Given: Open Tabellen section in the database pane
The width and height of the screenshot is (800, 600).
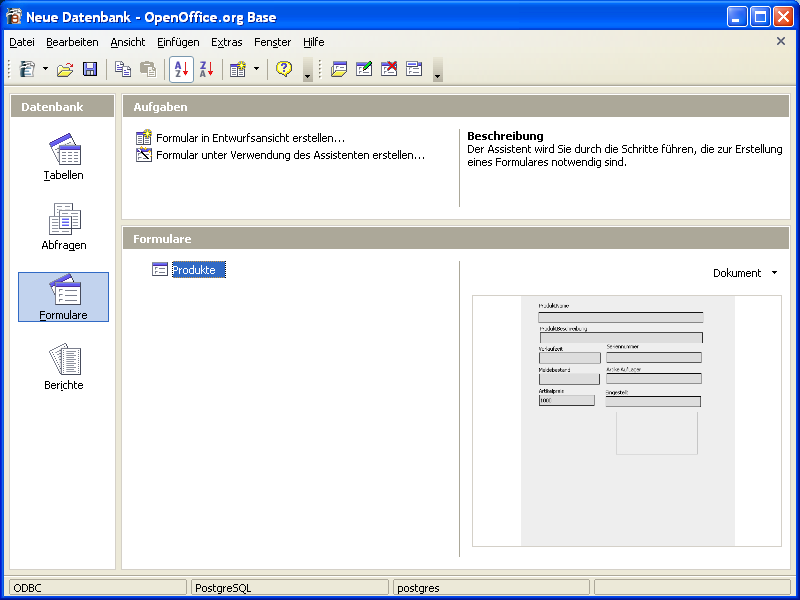Looking at the screenshot, I should (x=64, y=156).
